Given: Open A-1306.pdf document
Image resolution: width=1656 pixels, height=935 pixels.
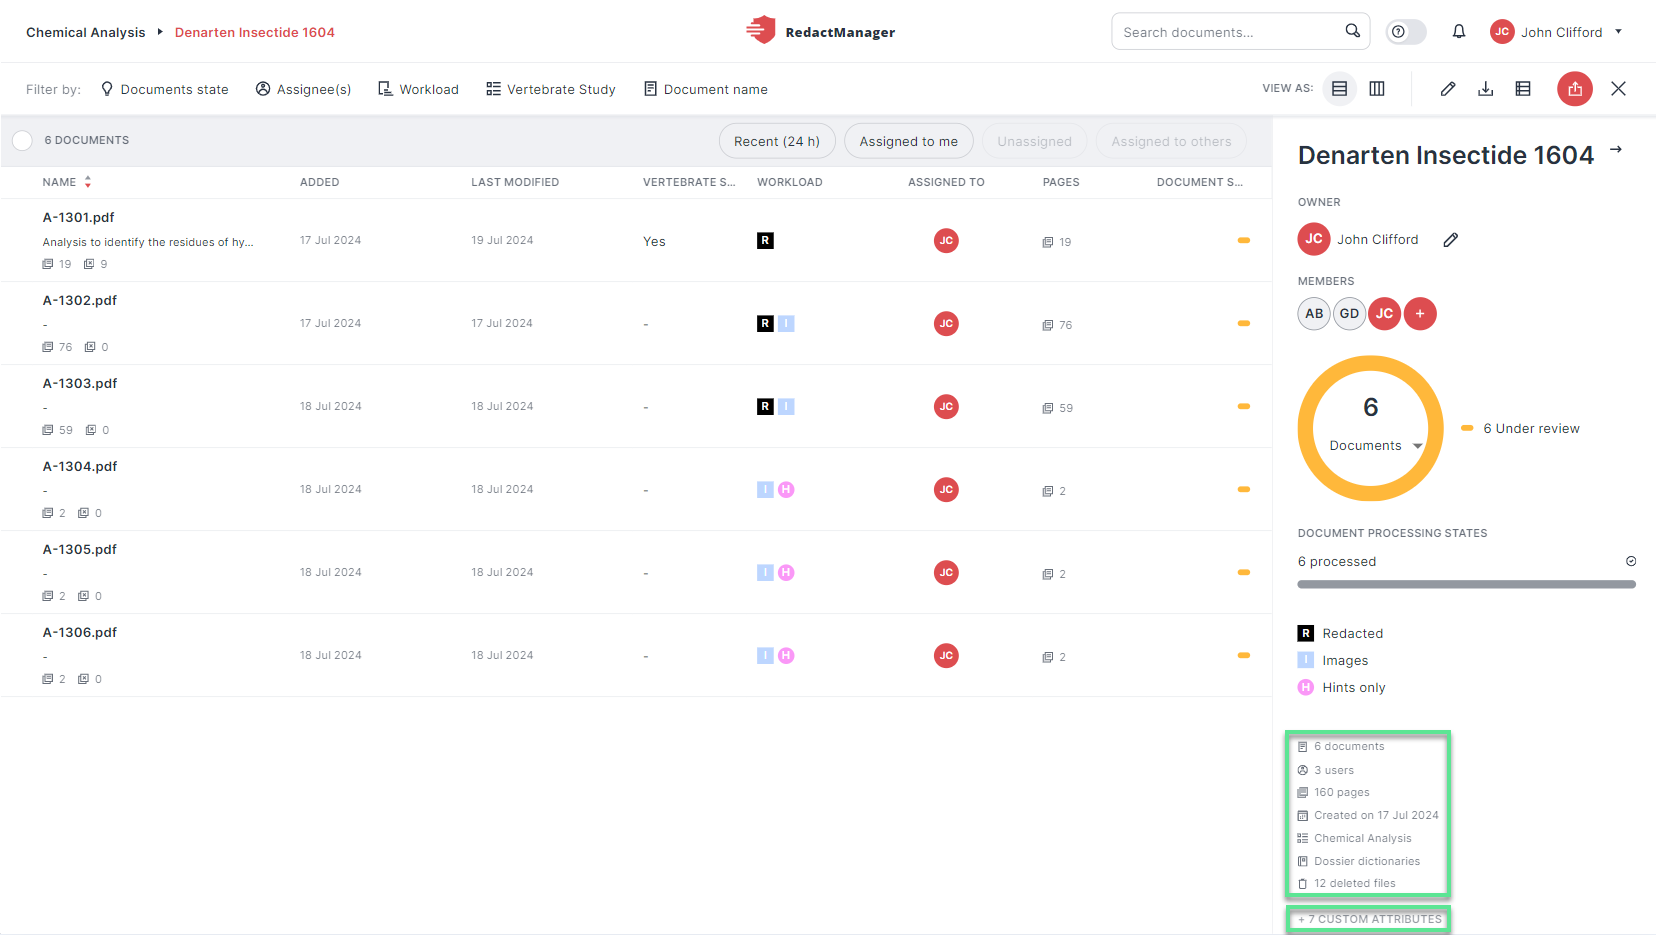Looking at the screenshot, I should coord(80,632).
